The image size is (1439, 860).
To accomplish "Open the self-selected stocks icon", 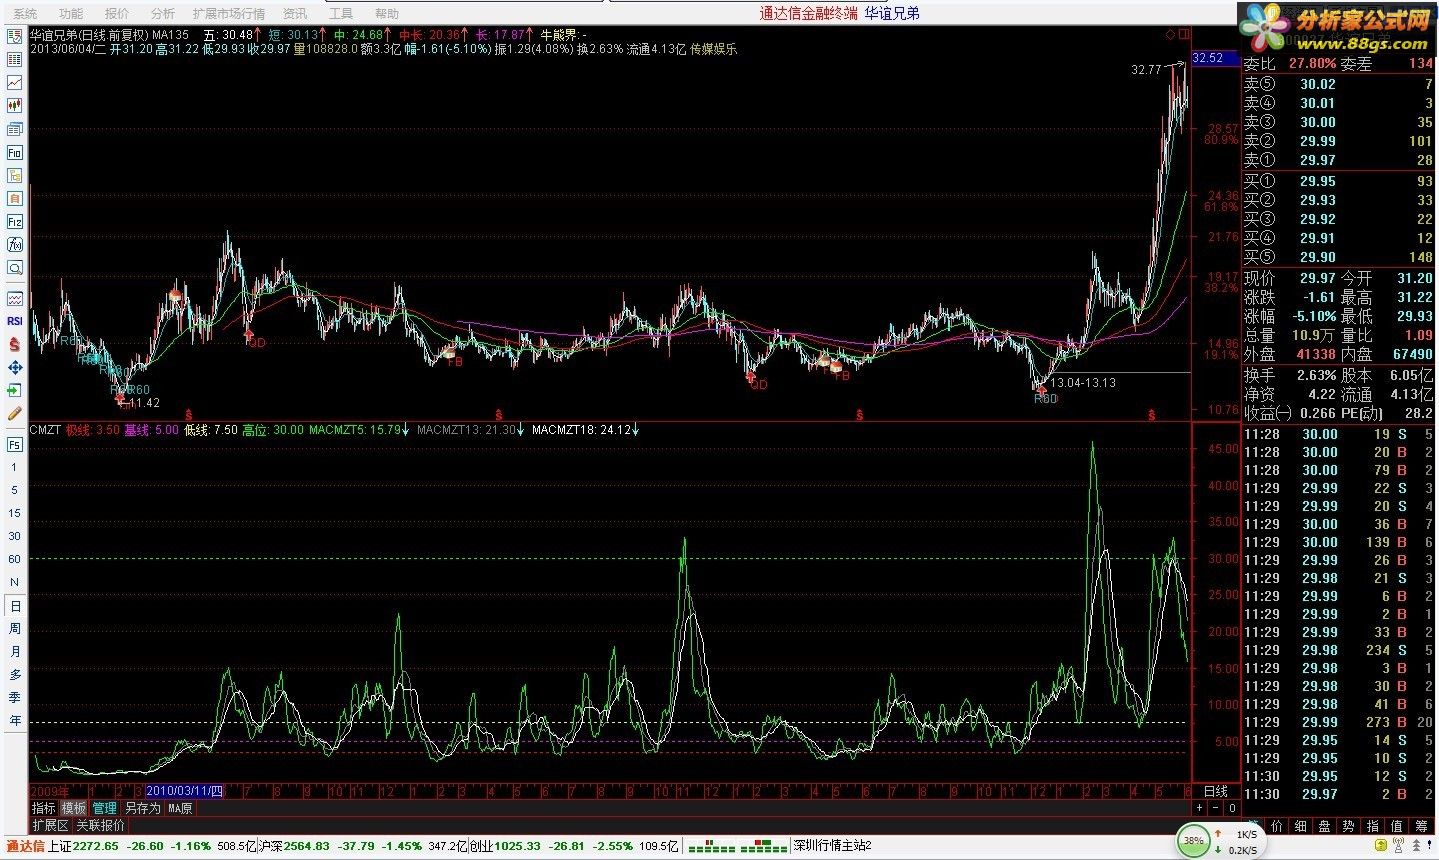I will tap(15, 199).
